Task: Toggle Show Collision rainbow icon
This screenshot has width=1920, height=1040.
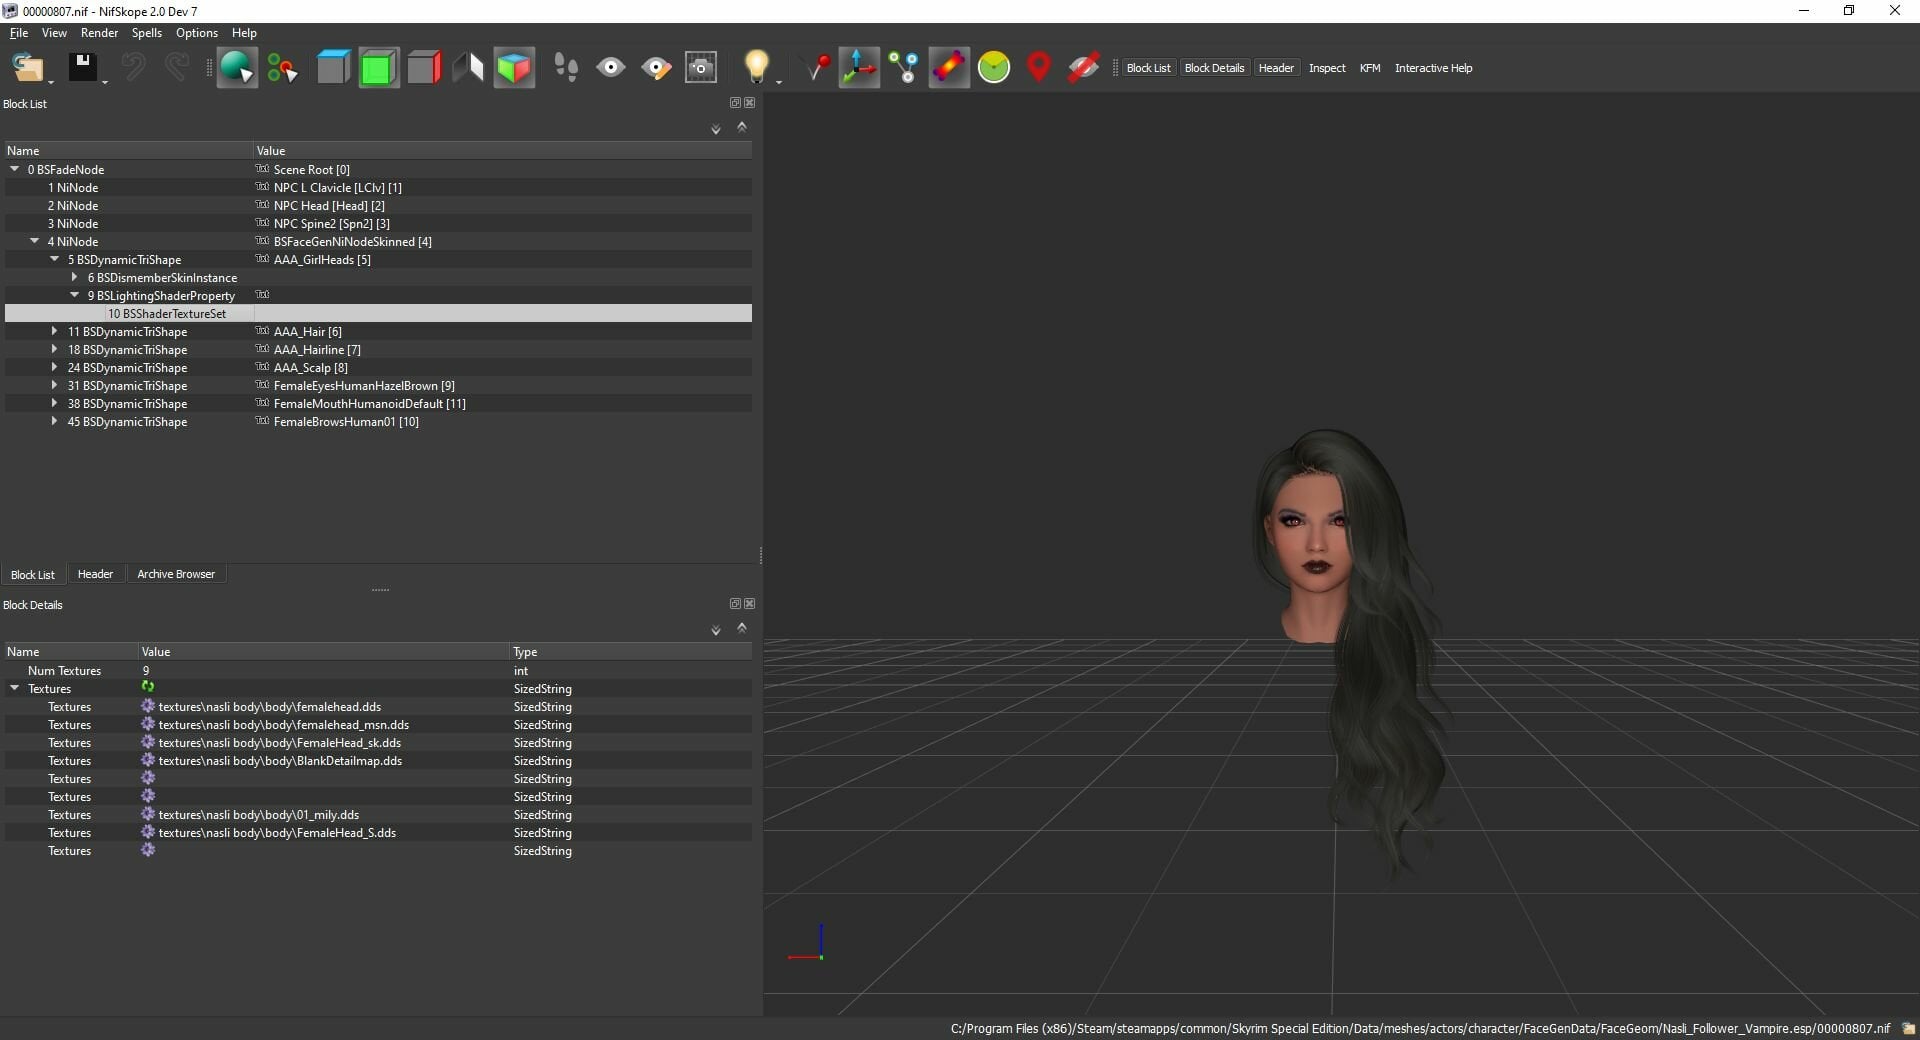Action: coord(949,68)
